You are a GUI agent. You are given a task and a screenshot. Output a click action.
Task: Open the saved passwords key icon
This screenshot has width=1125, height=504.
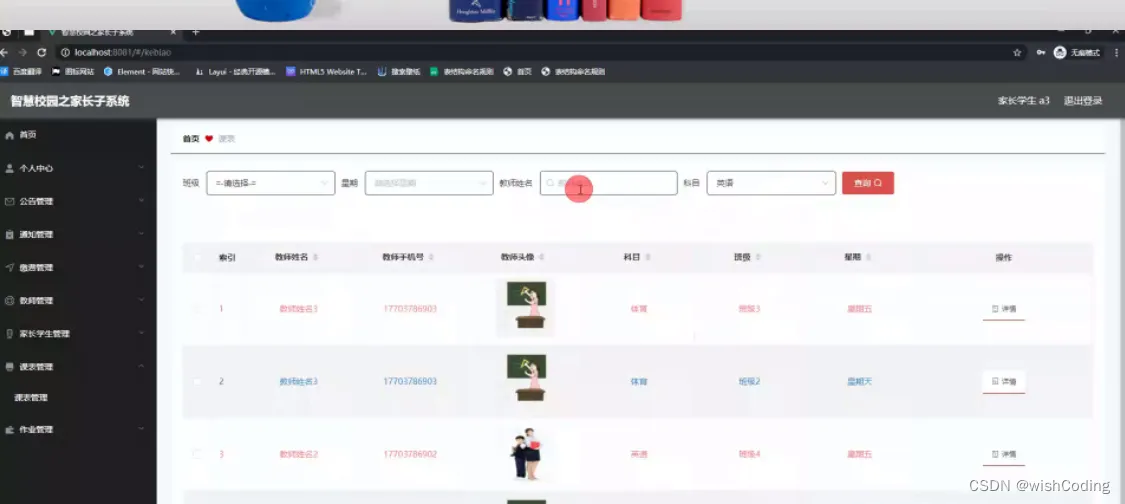[1041, 52]
